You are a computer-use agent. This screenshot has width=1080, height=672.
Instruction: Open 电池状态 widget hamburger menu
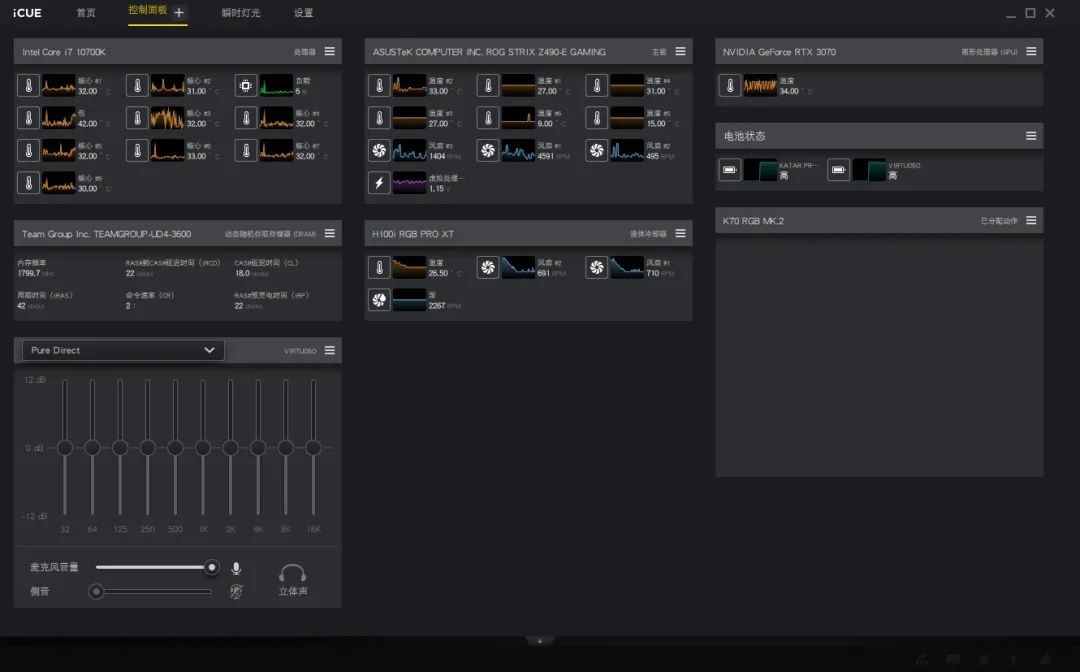pyautogui.click(x=1031, y=136)
